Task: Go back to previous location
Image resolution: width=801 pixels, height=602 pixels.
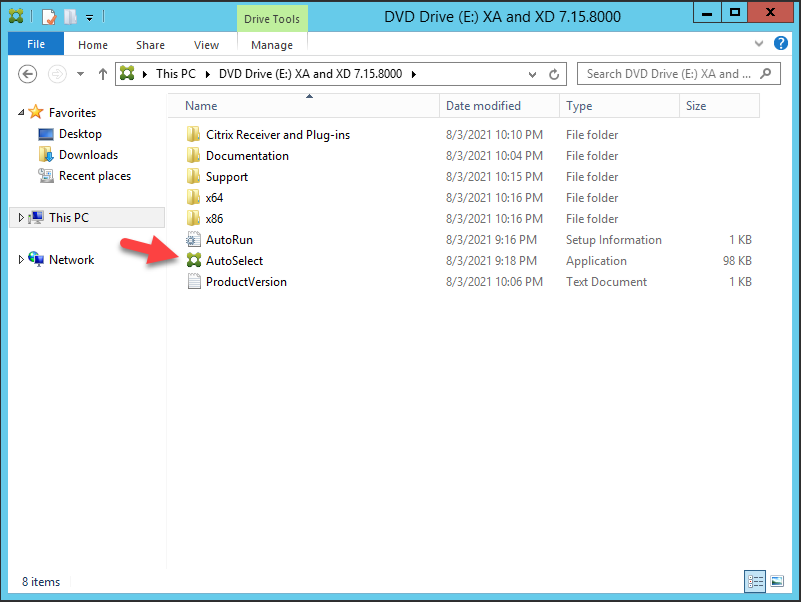Action: pos(28,74)
